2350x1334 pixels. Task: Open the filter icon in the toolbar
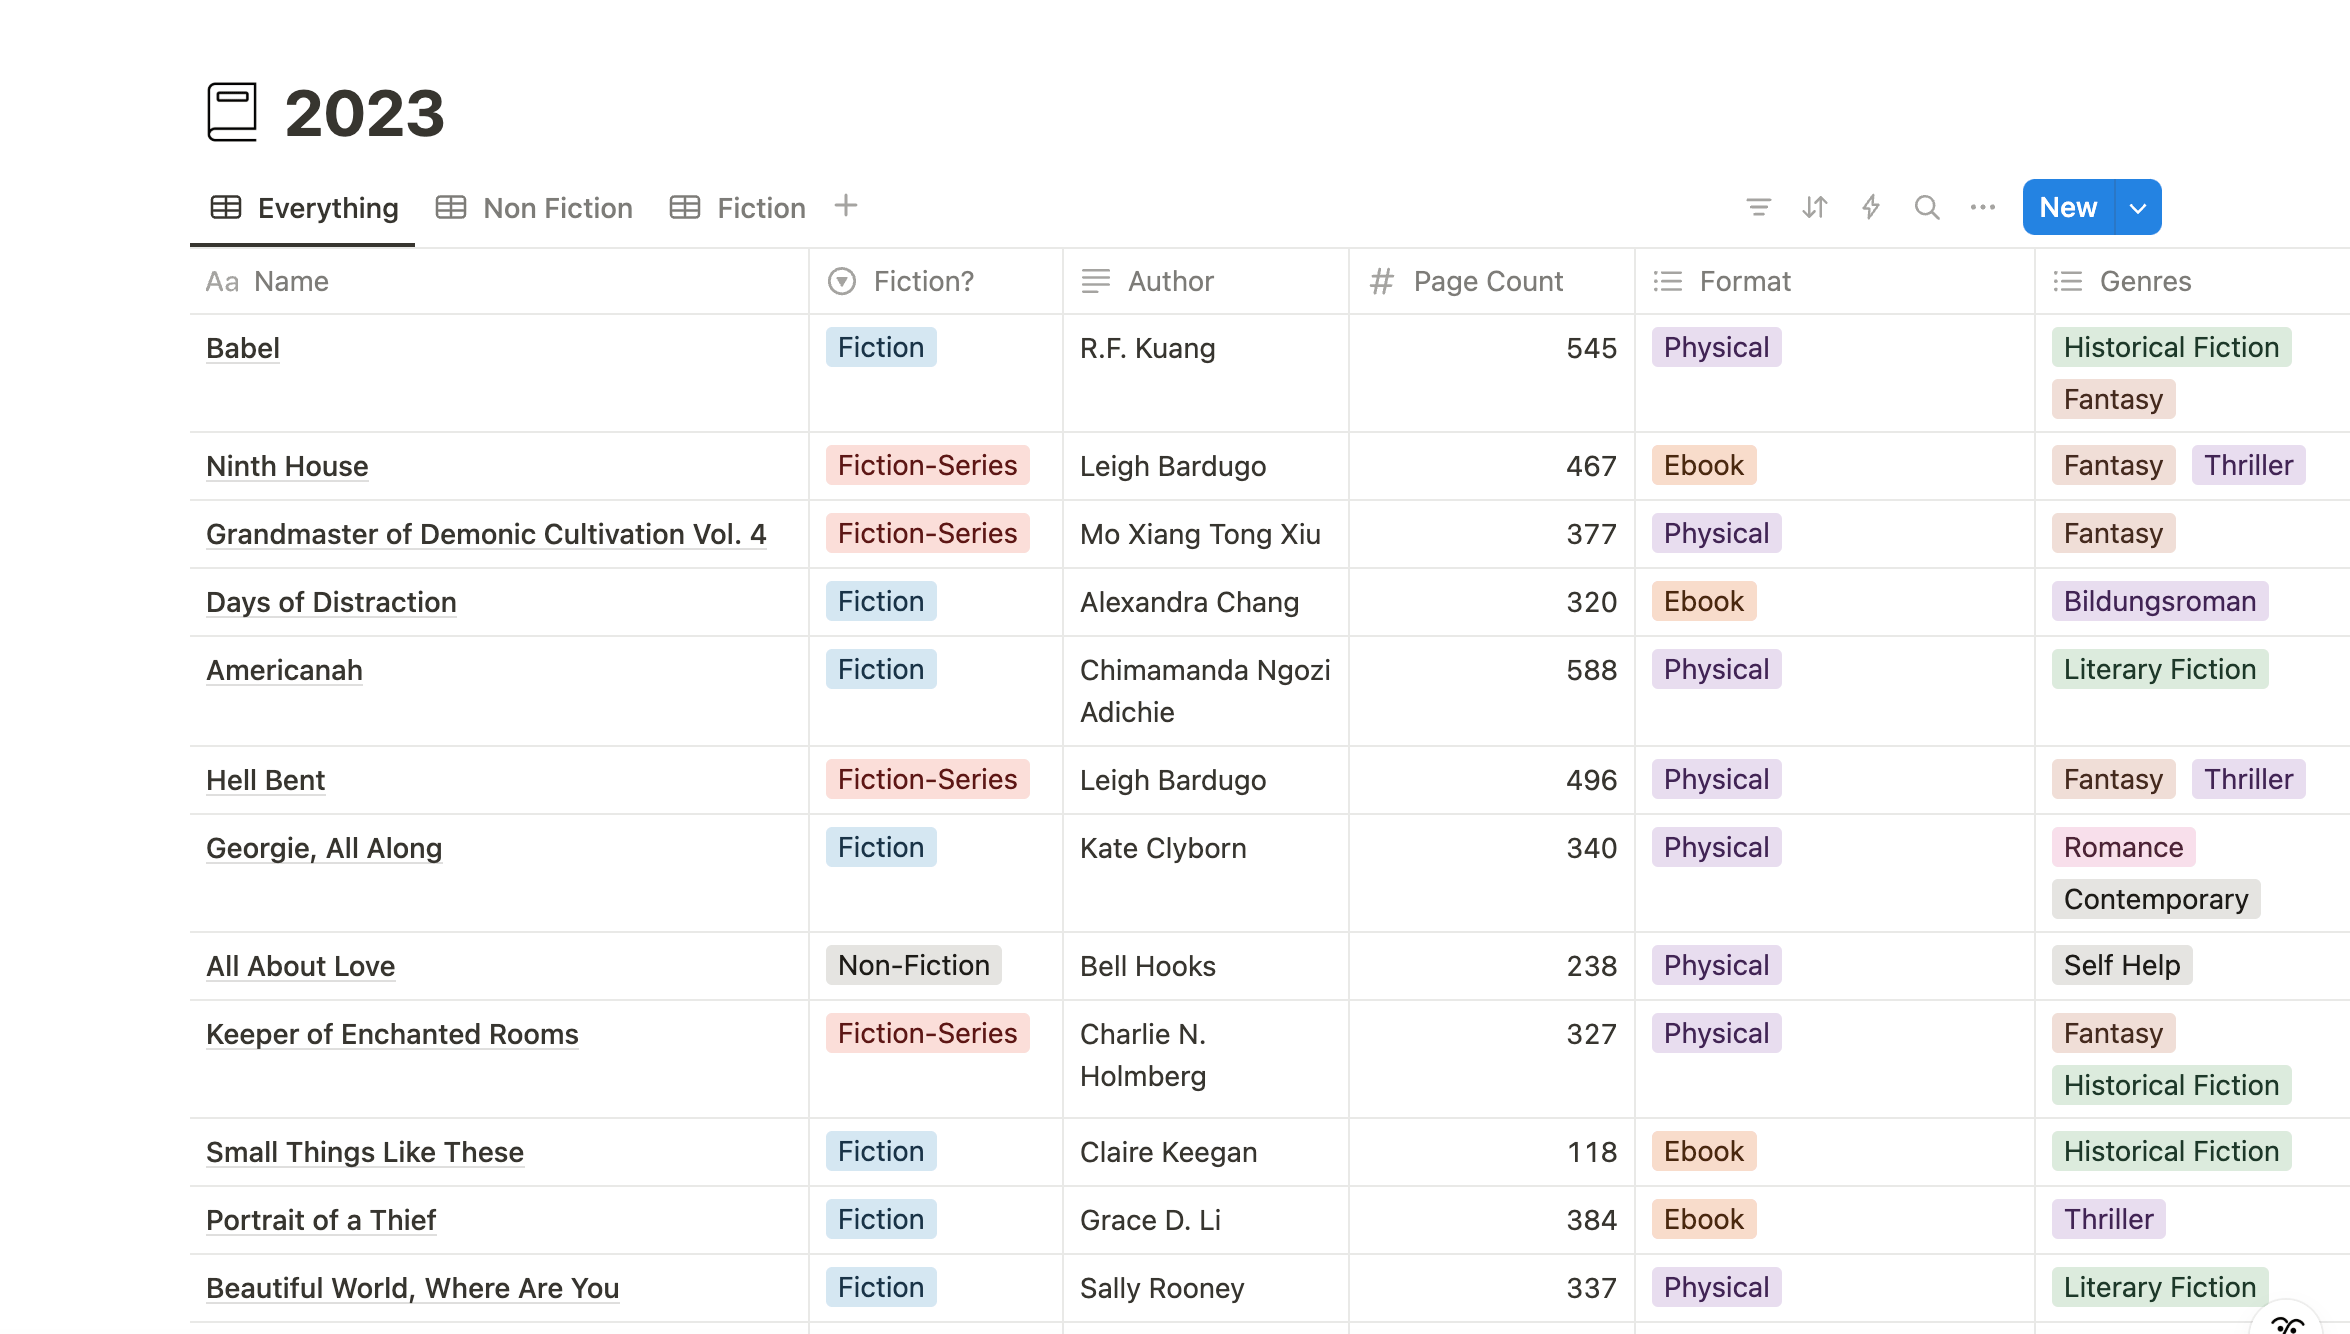point(1758,207)
